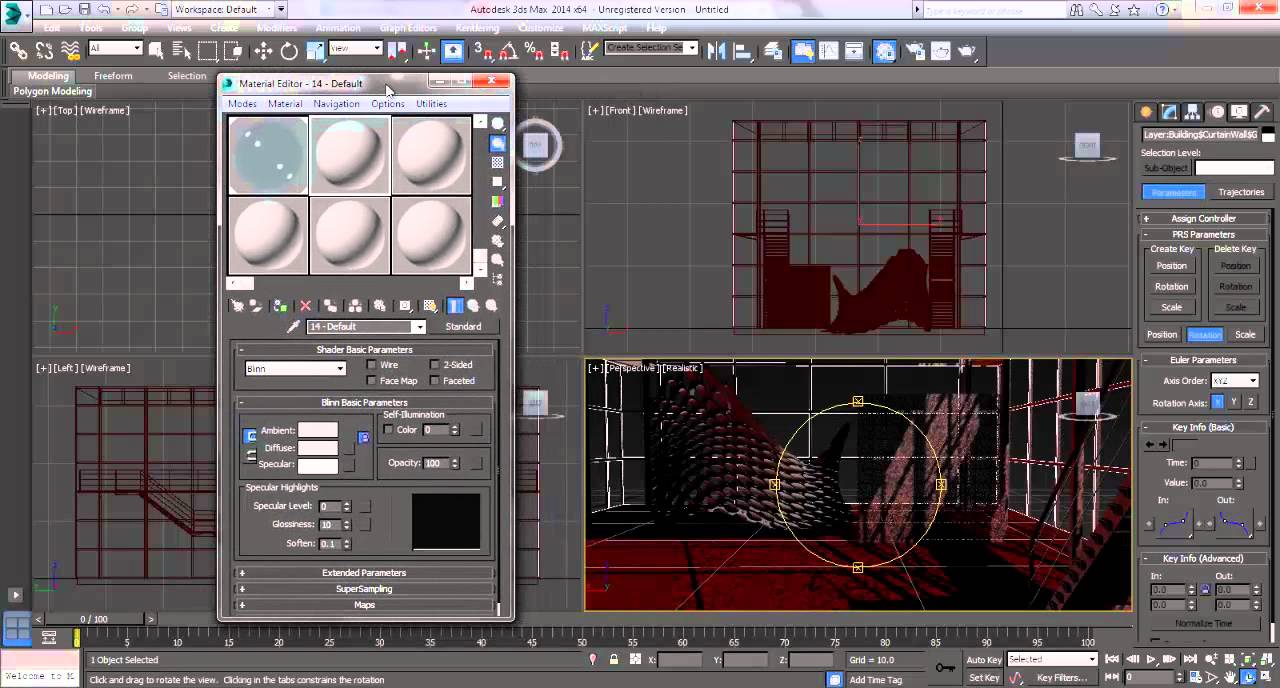Click the Render Production teapot icon
Screen dimensions: 1280x688
[967, 50]
